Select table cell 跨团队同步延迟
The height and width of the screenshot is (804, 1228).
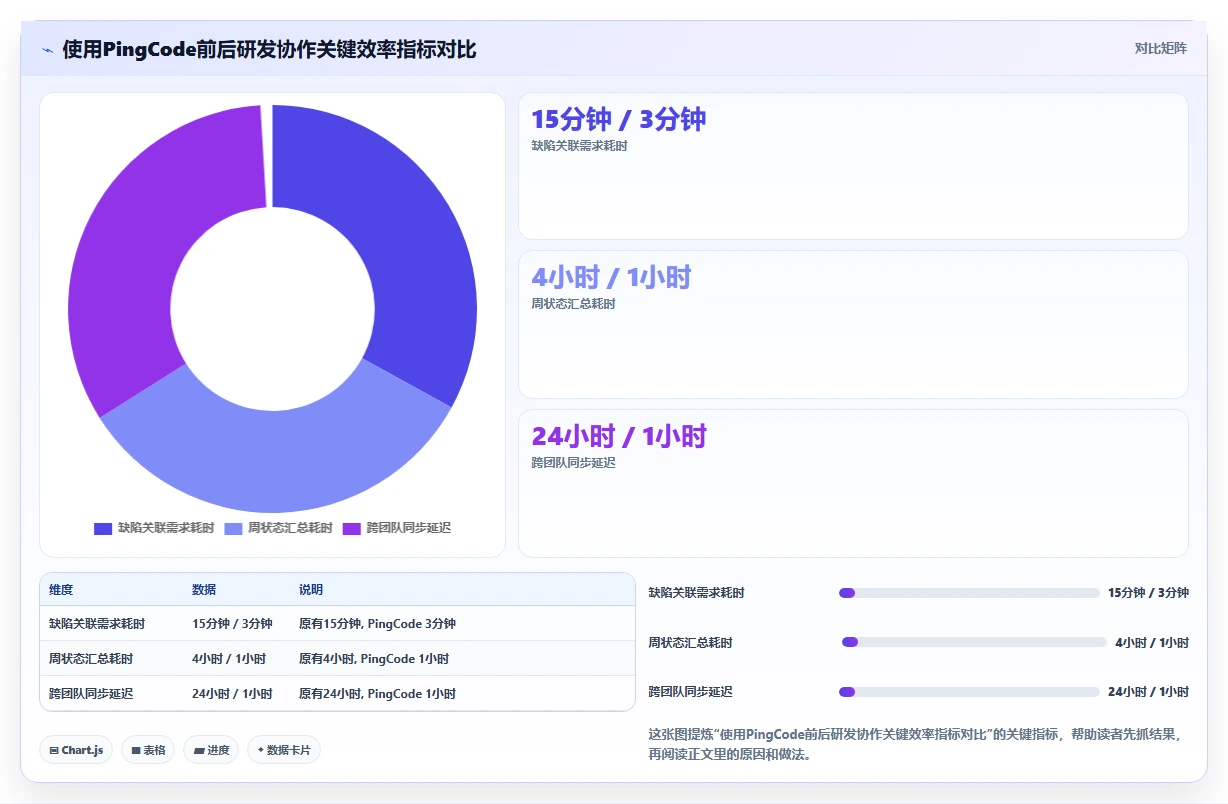(x=91, y=694)
